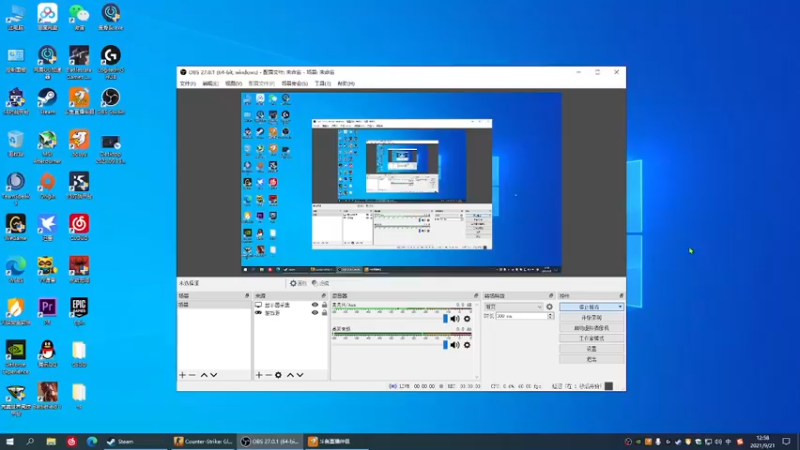Open MSI Afterburner desktop shortcut
Image resolution: width=800 pixels, height=450 pixels.
click(47, 147)
